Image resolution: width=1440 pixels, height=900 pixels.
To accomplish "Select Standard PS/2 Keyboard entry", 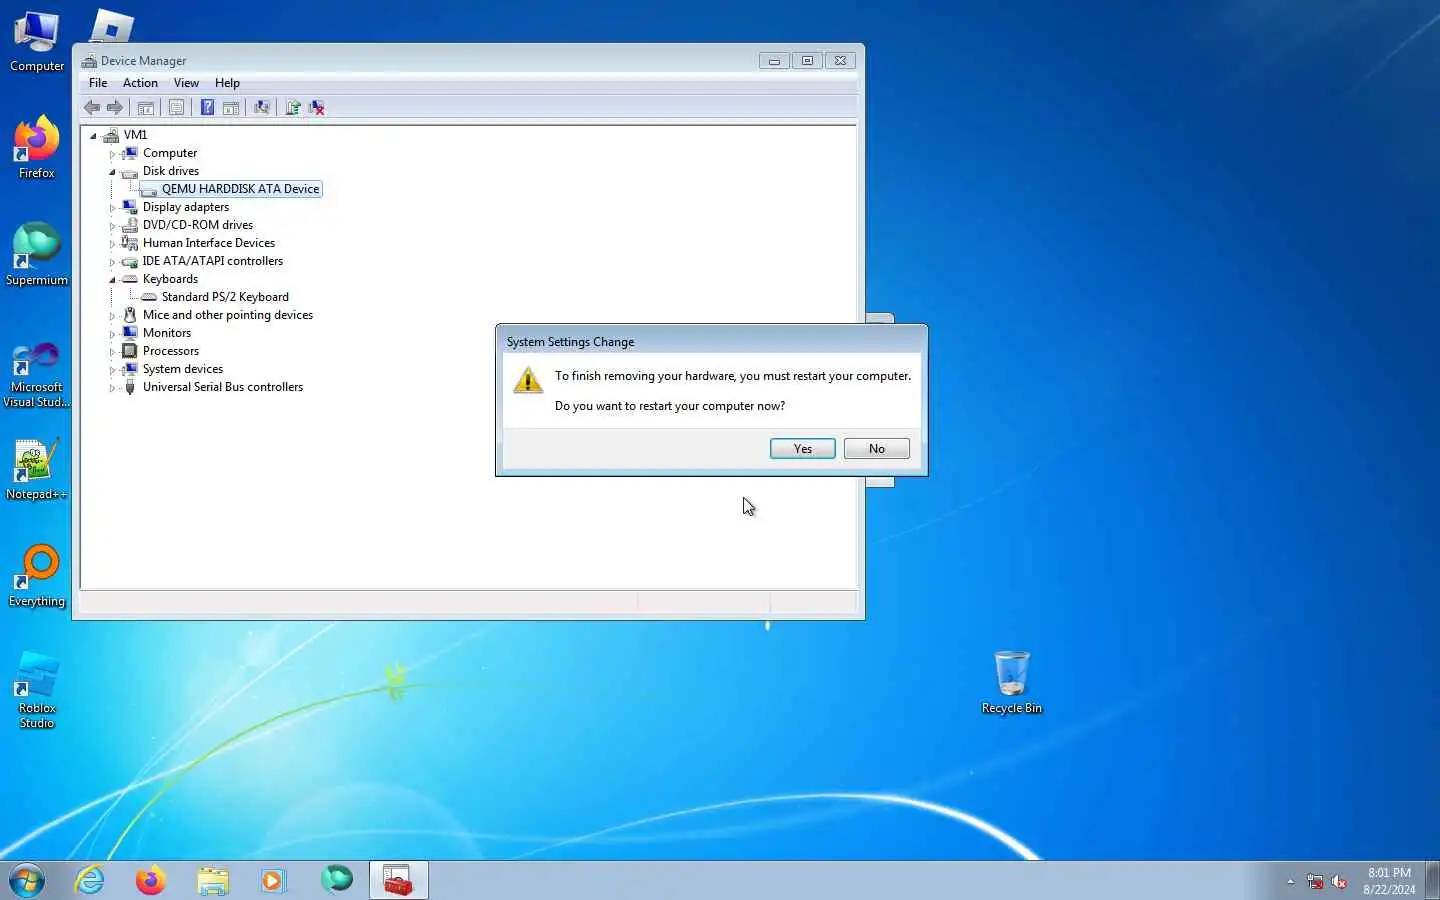I will [225, 297].
